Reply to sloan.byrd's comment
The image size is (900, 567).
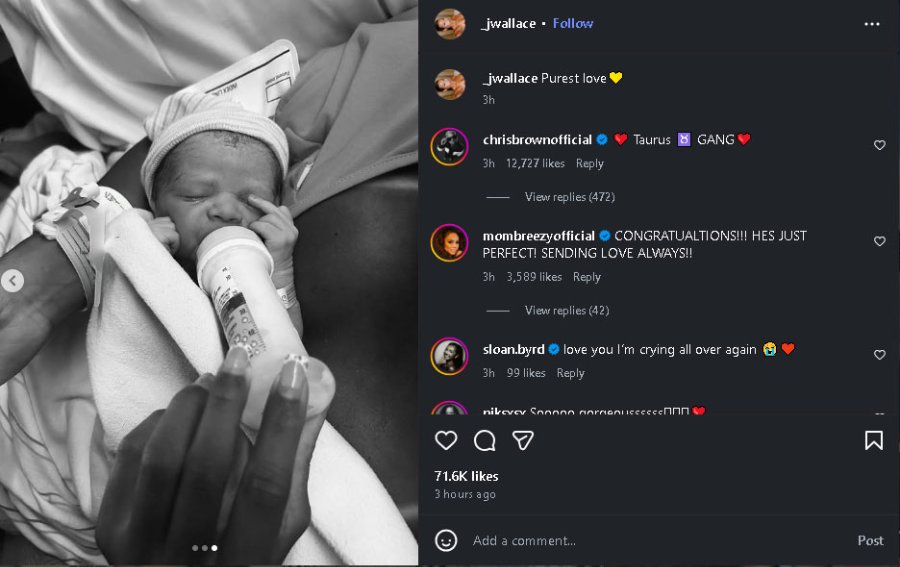coord(570,373)
